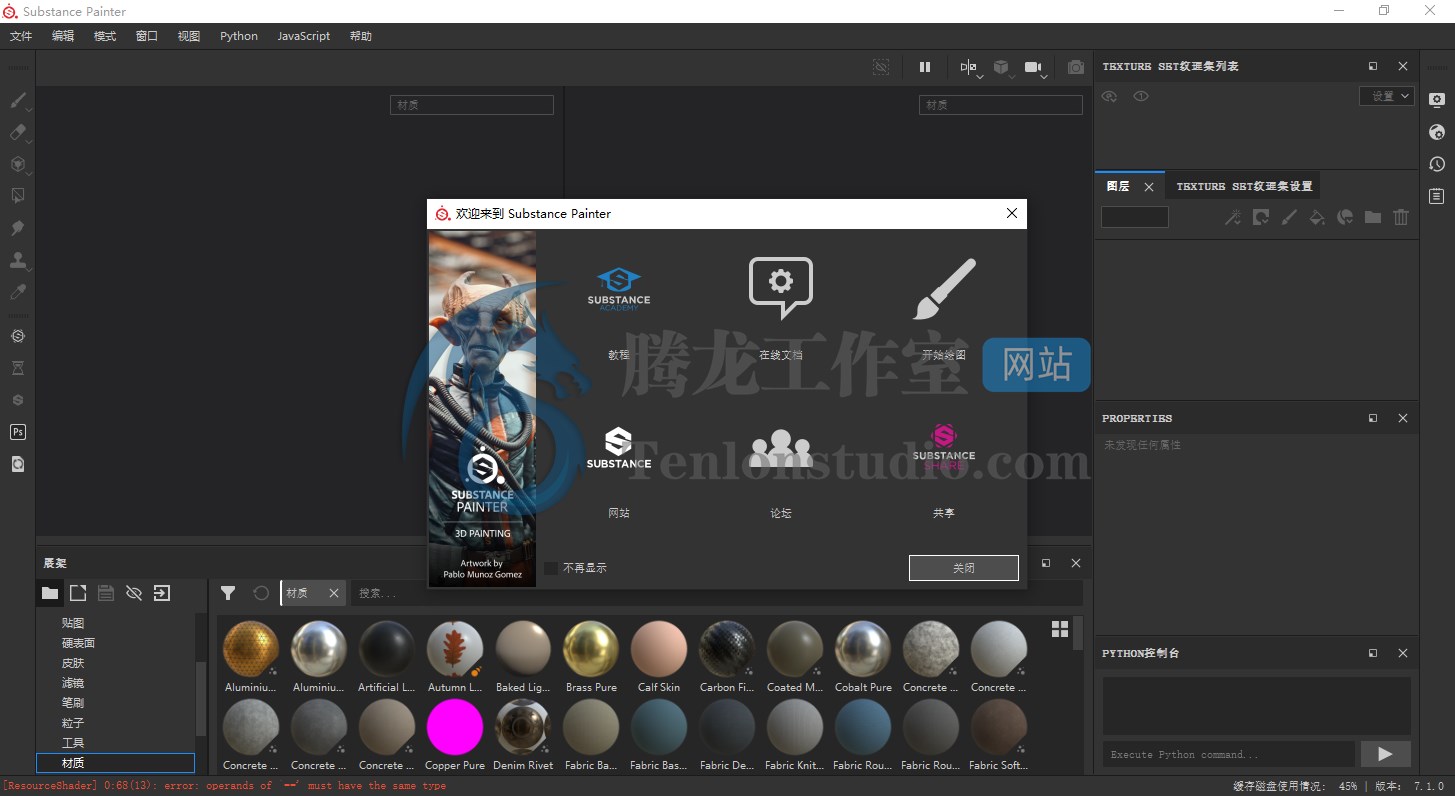Open Shader settings from the right dock

(1437, 131)
